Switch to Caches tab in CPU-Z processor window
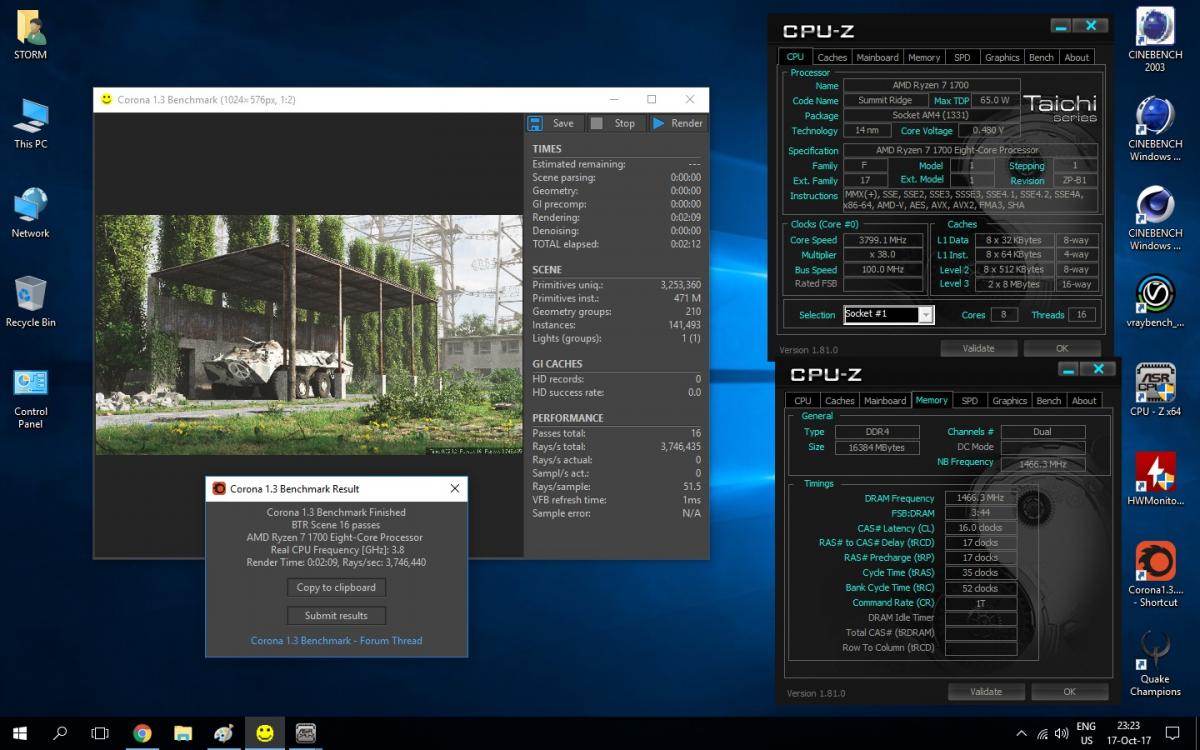1200x750 pixels. point(832,57)
